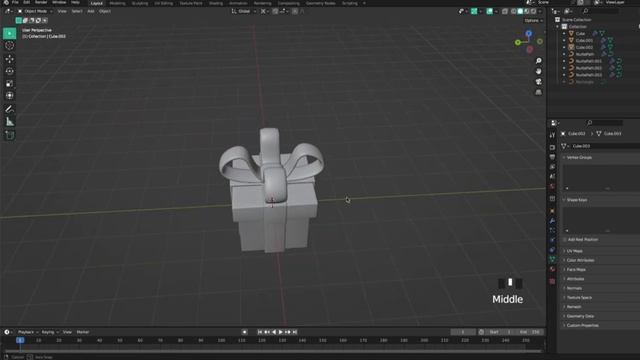Expand the Geometry Data panel
This screenshot has width=640, height=360.
[x=580, y=316]
